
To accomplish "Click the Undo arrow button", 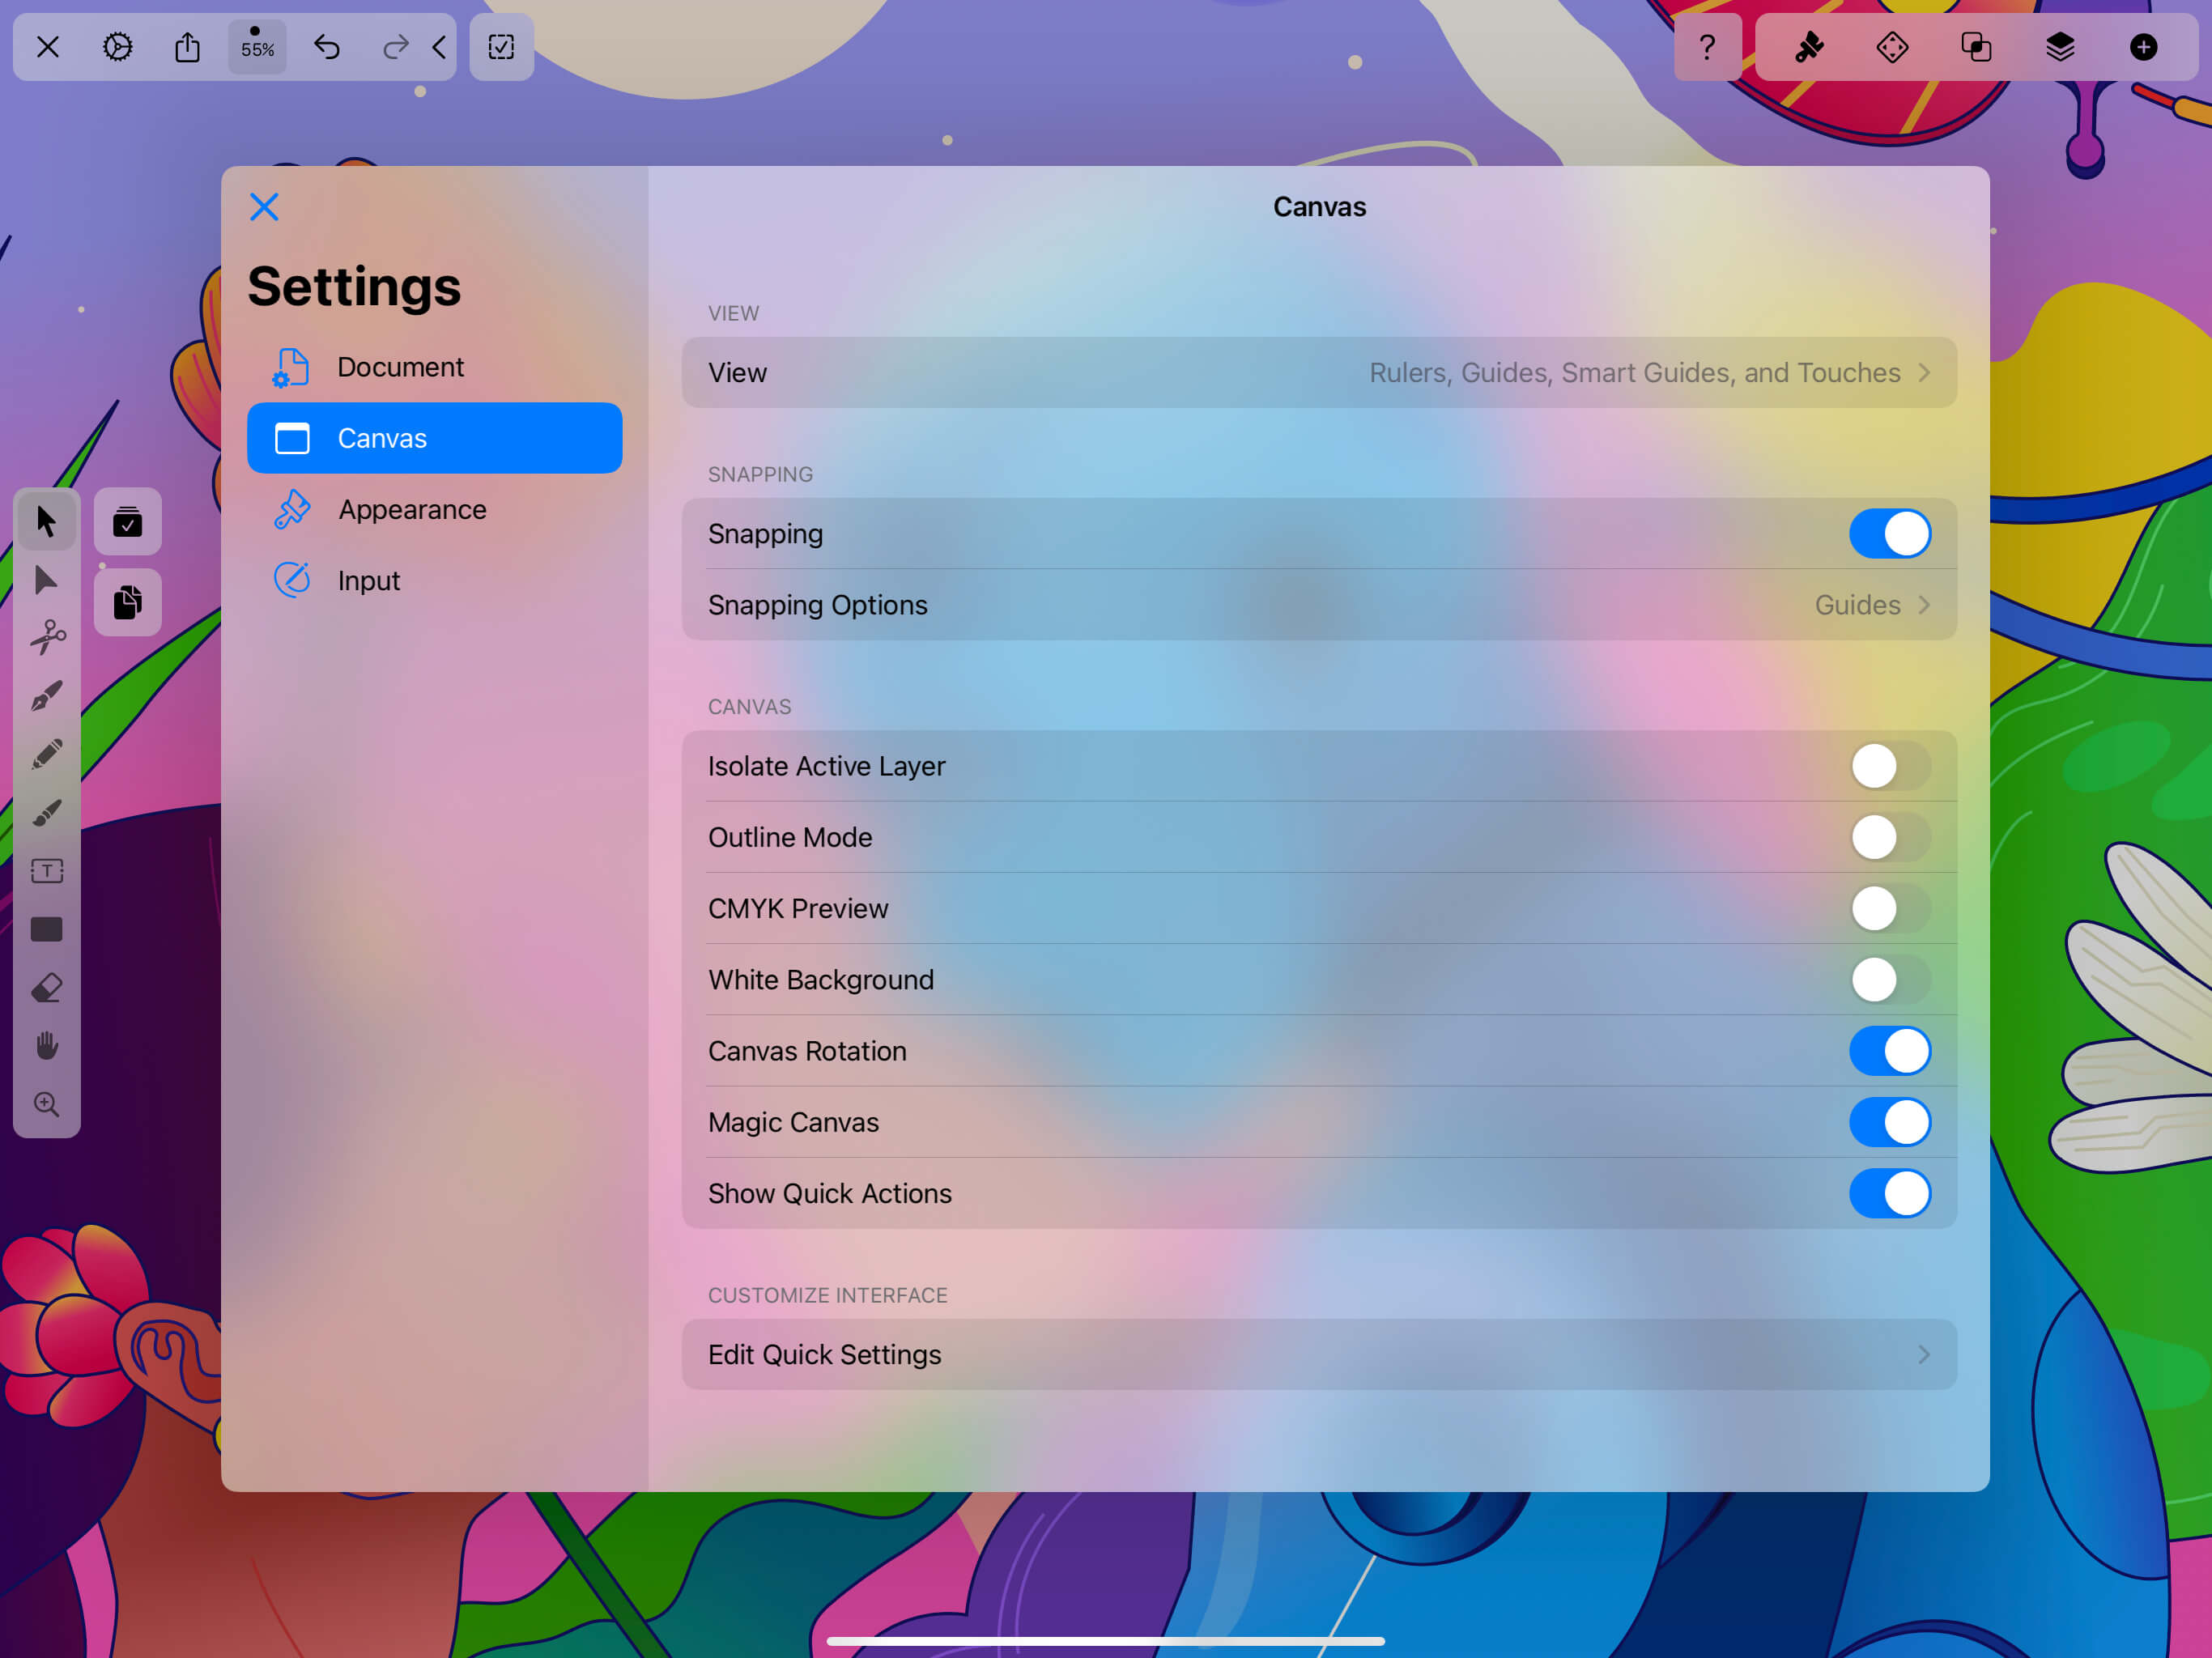I will click(x=327, y=47).
